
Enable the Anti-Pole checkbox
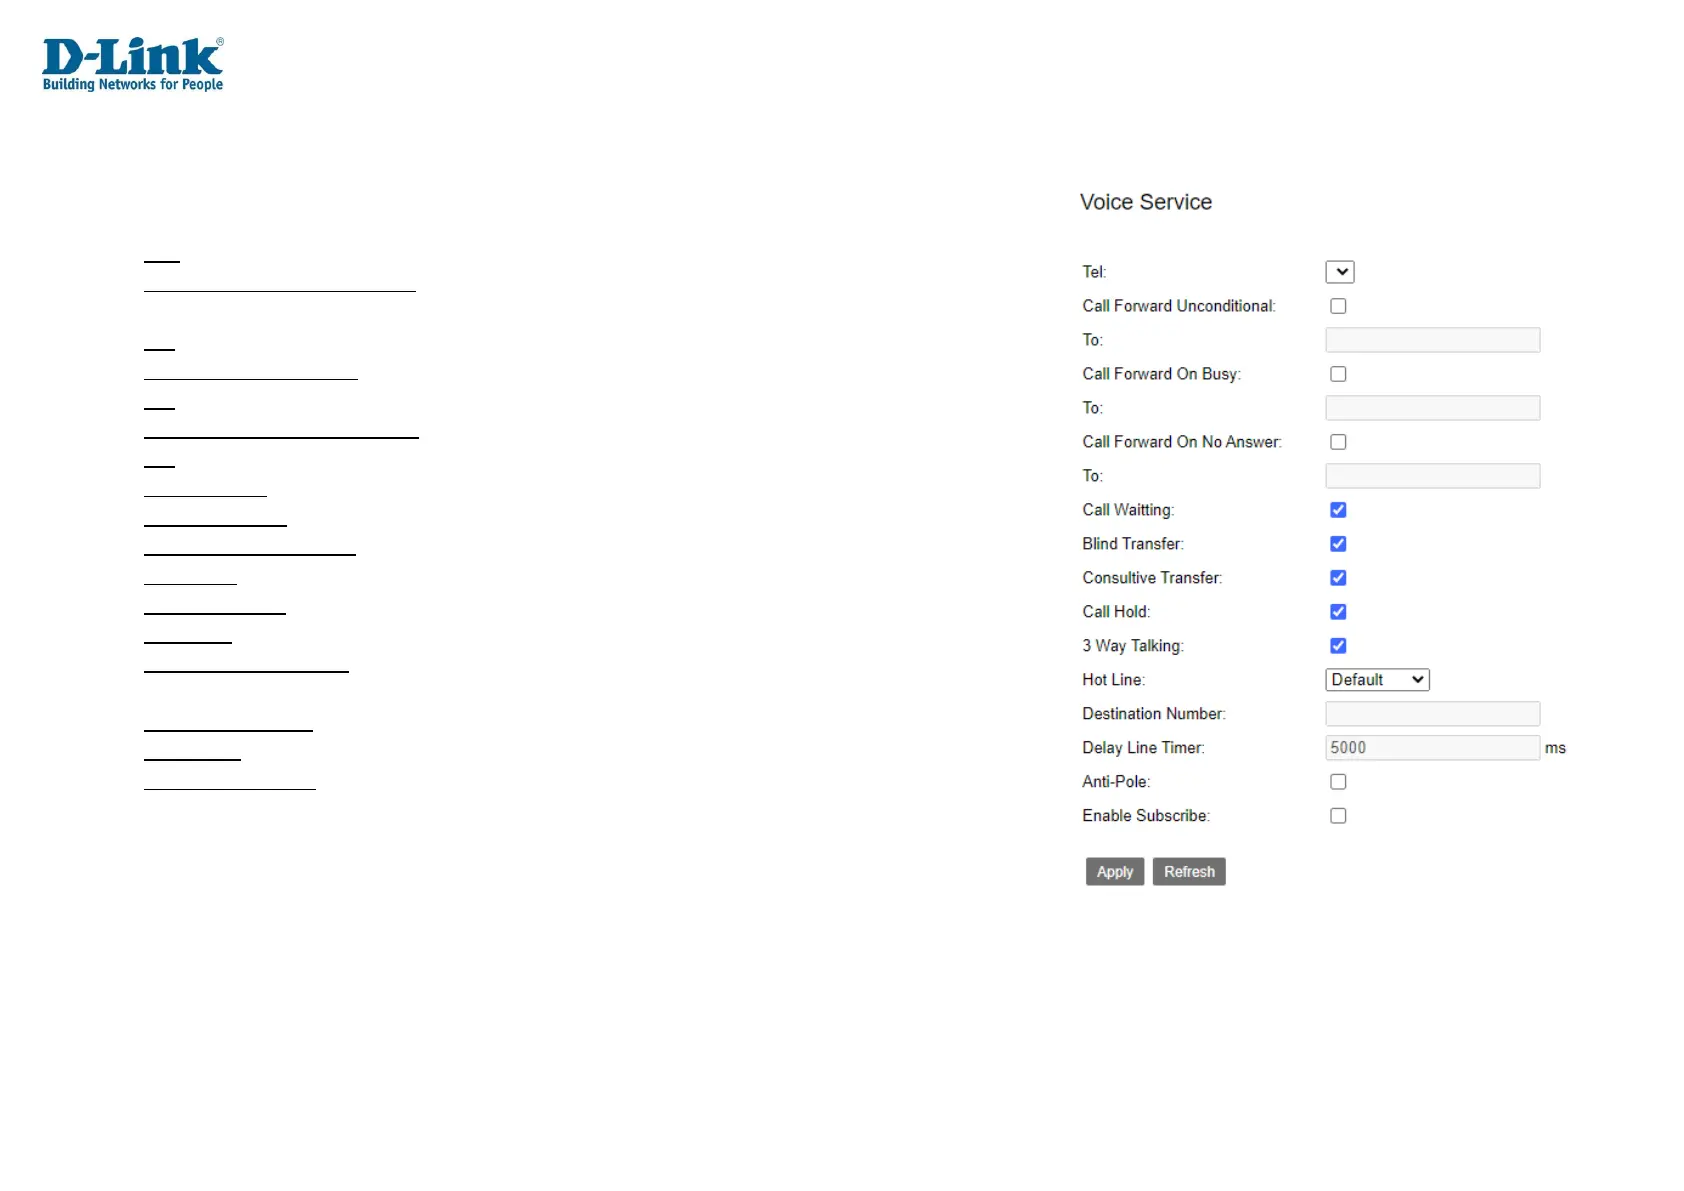pyautogui.click(x=1338, y=782)
